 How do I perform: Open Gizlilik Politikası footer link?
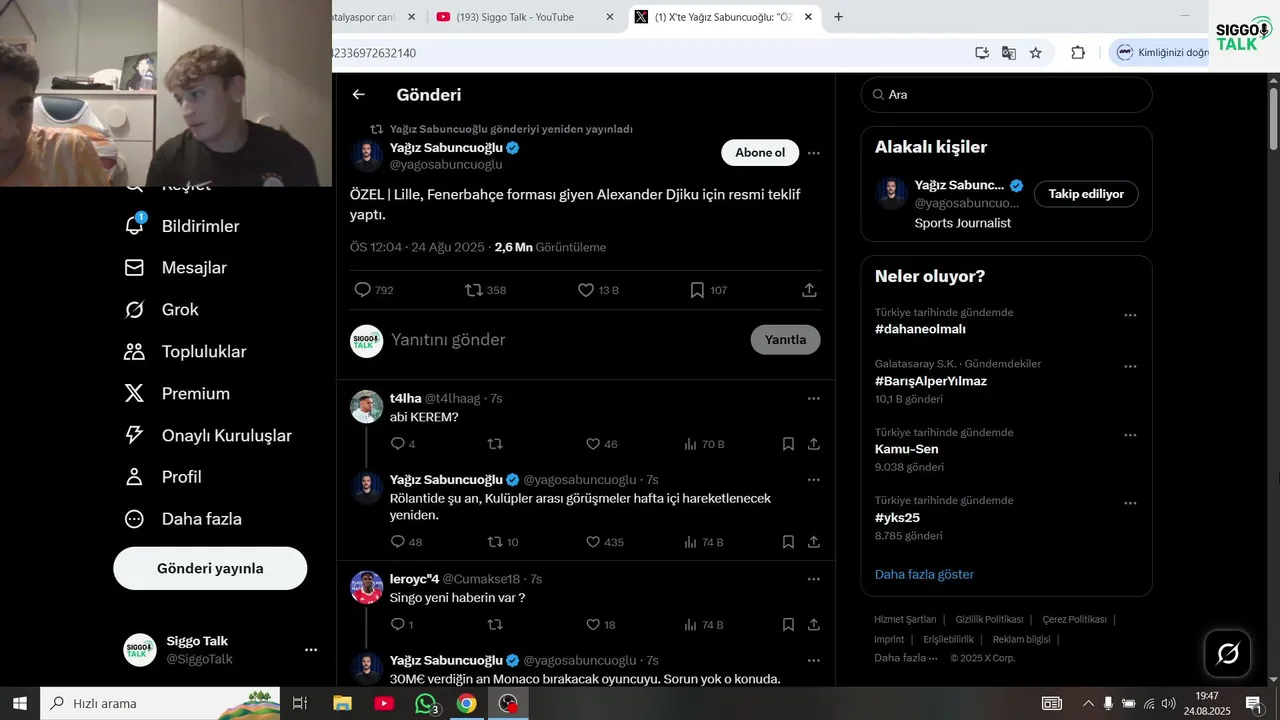[x=989, y=619]
